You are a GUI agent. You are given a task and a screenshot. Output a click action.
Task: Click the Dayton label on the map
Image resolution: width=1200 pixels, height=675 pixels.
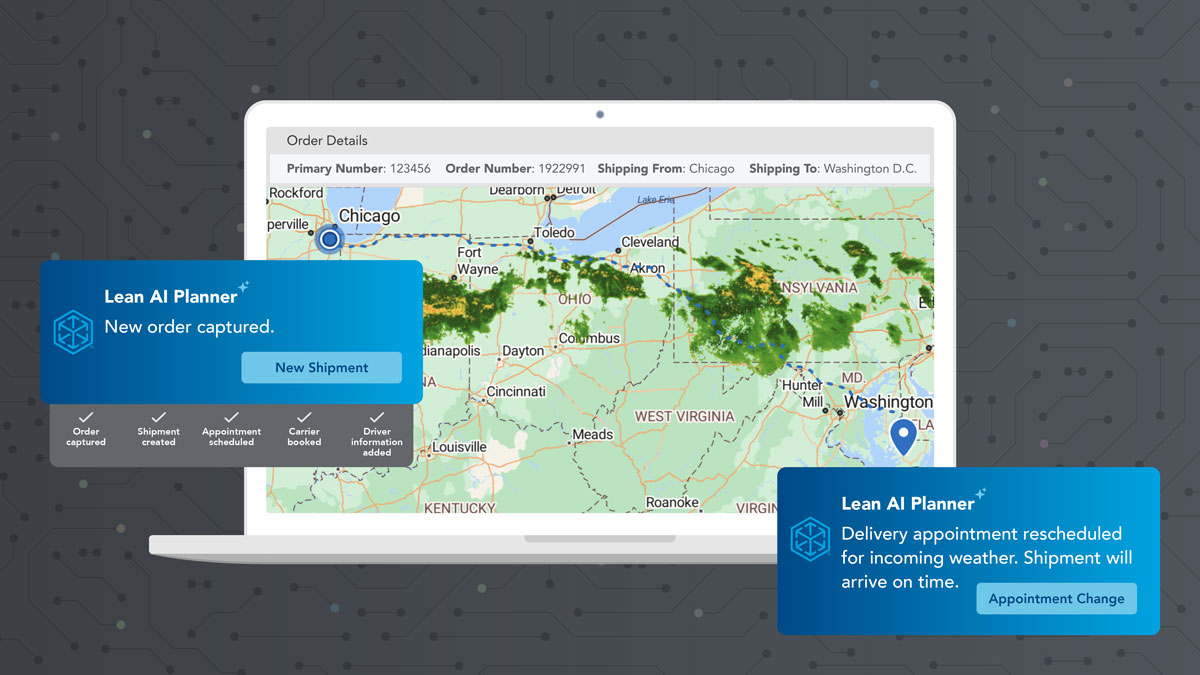523,351
